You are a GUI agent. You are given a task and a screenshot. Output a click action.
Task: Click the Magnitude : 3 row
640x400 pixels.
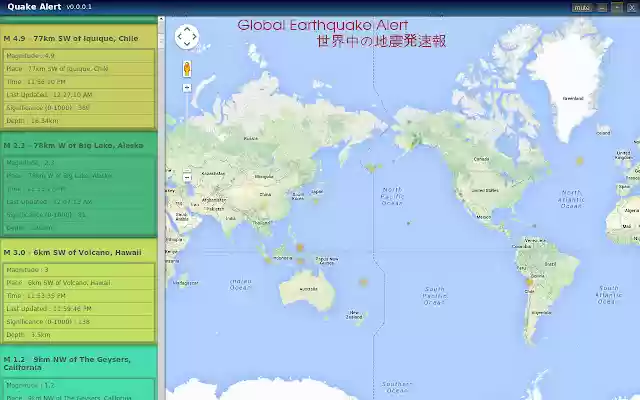79,270
